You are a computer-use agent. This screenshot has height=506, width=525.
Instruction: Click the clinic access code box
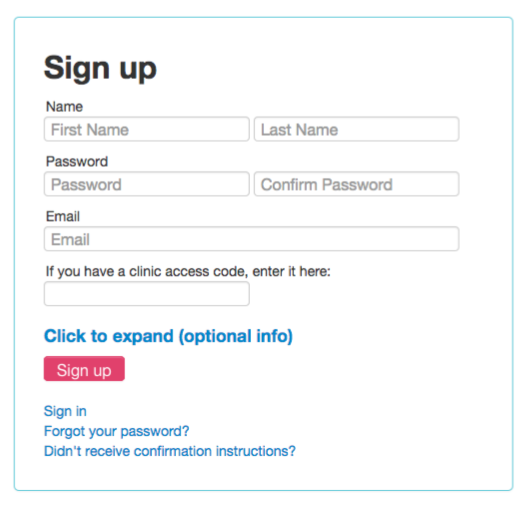coord(147,294)
